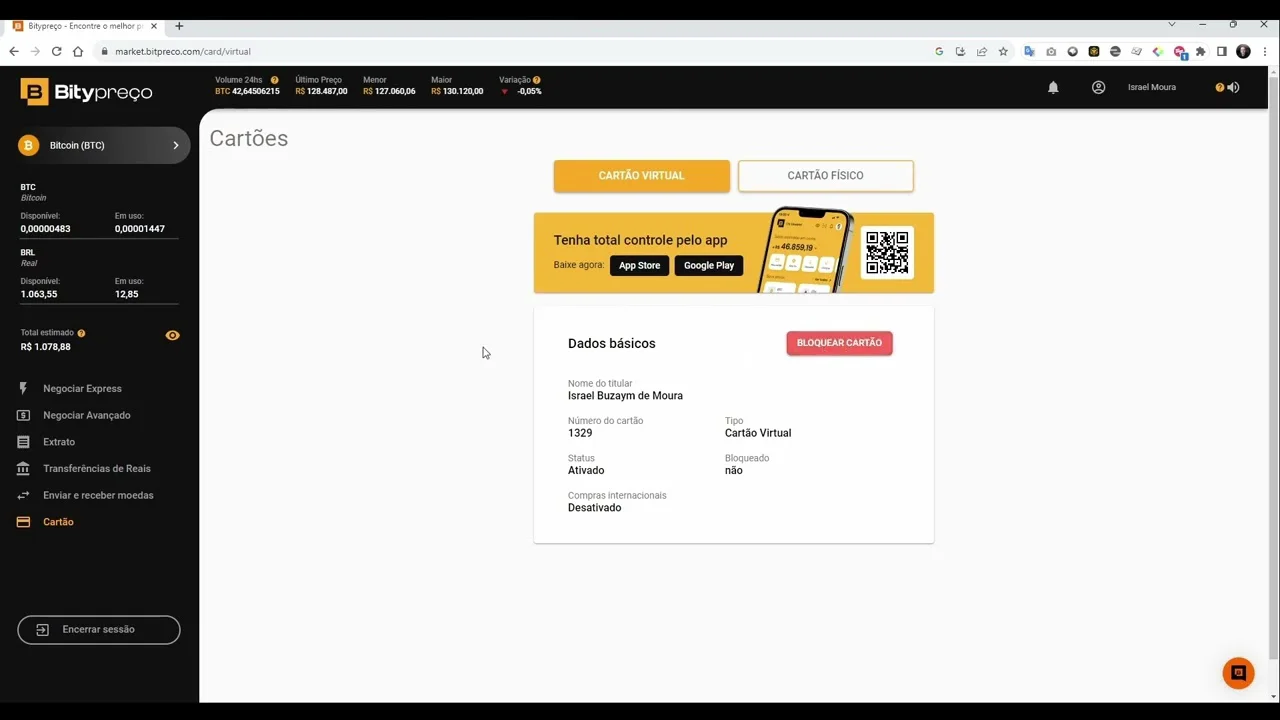The width and height of the screenshot is (1280, 720).
Task: Click the Encerrar sessão button
Action: pyautogui.click(x=99, y=630)
